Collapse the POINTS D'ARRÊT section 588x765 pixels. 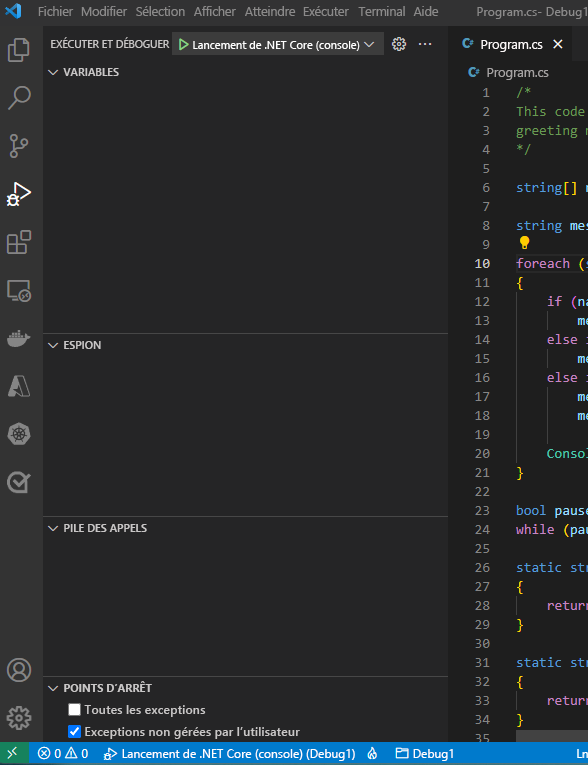point(53,688)
